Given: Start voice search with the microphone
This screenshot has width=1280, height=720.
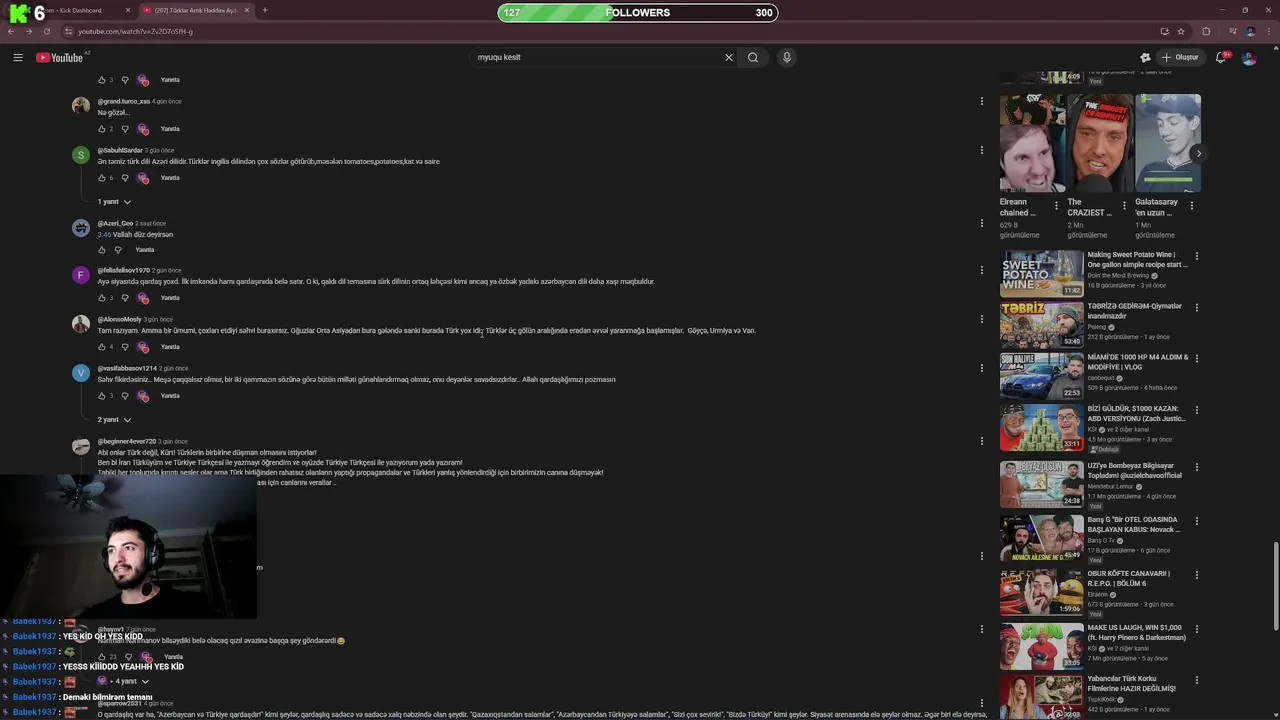Looking at the screenshot, I should pos(787,57).
